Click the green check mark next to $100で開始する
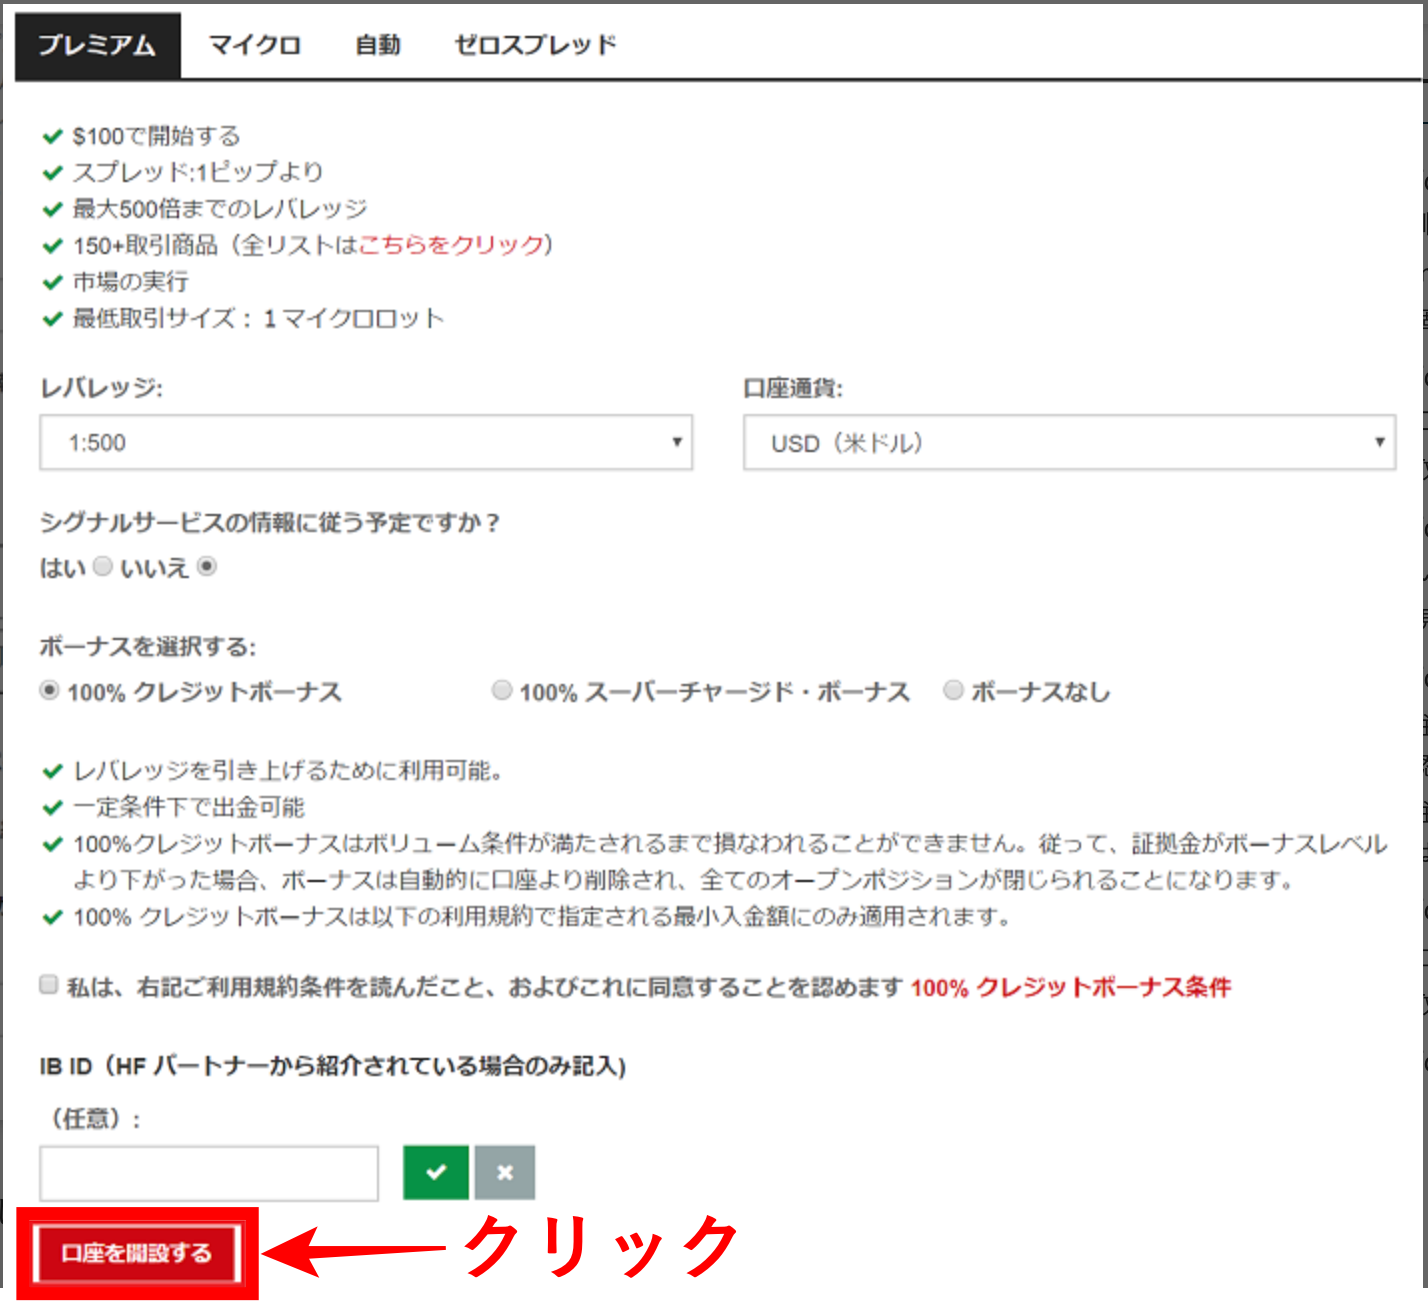The image size is (1428, 1301). click(x=52, y=135)
